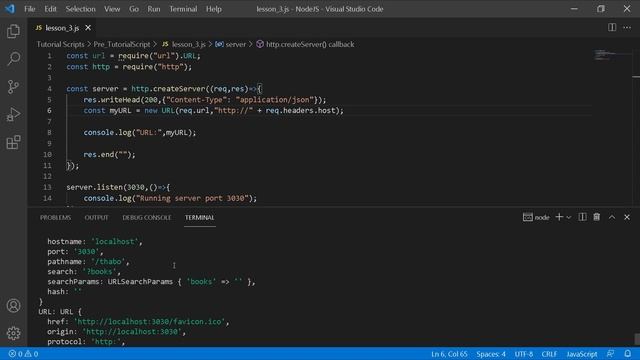Open notifications bell in status bar

click(x=627, y=354)
